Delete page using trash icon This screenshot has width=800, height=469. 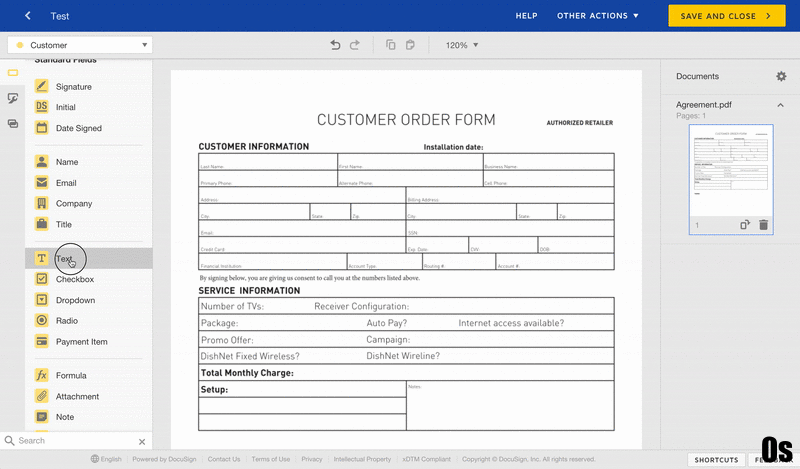pyautogui.click(x=764, y=225)
